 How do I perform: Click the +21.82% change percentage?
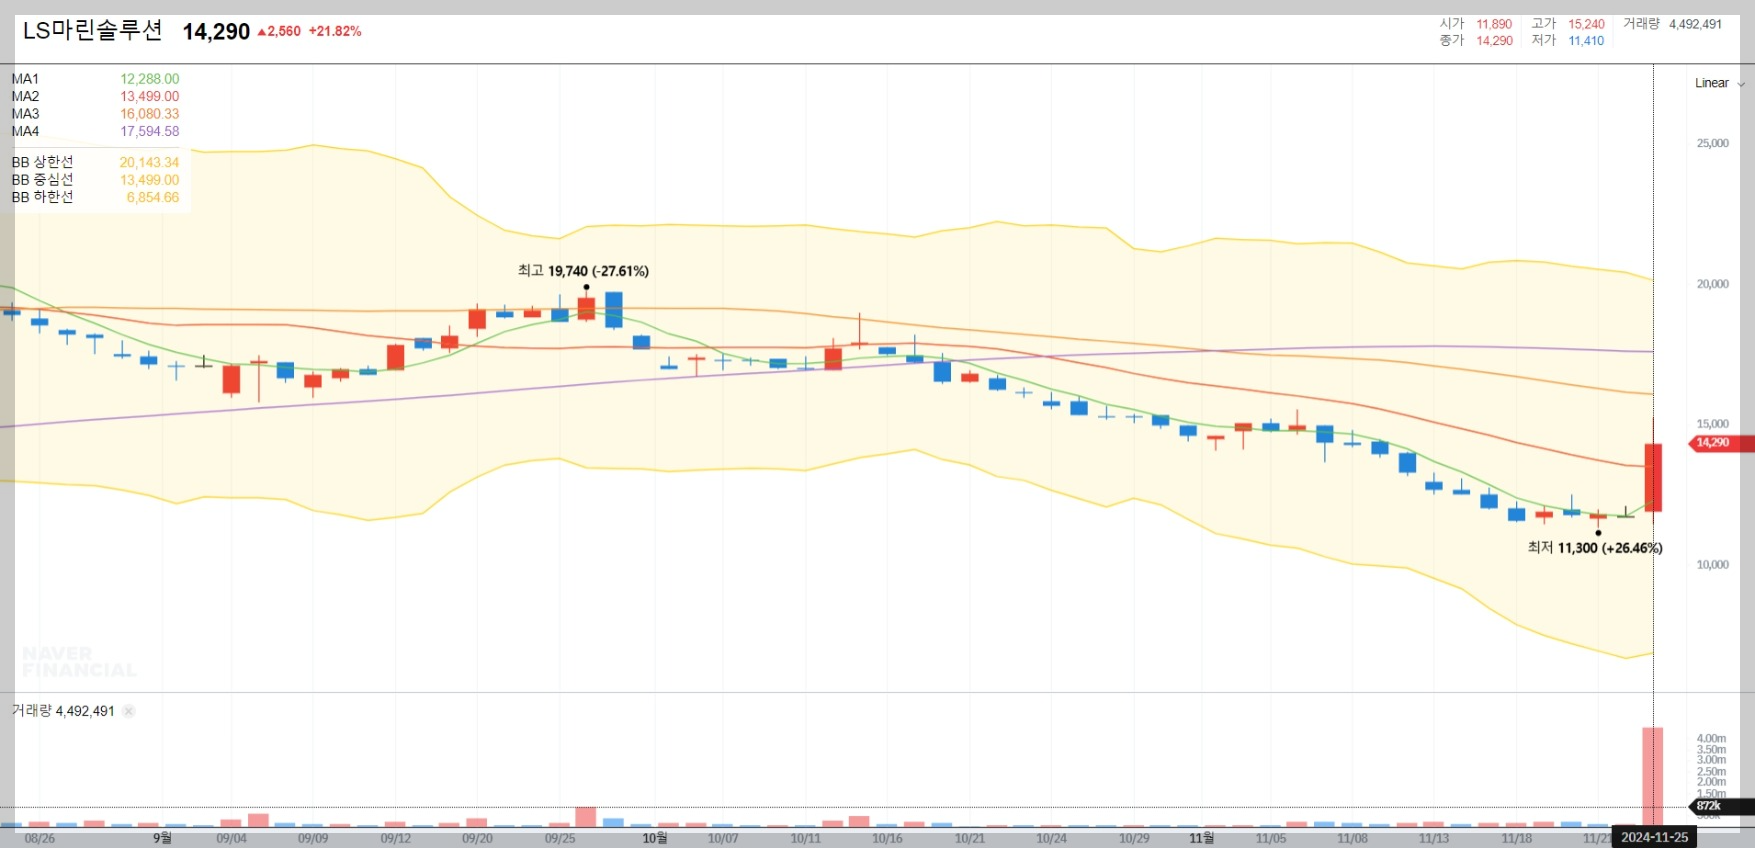click(x=335, y=31)
